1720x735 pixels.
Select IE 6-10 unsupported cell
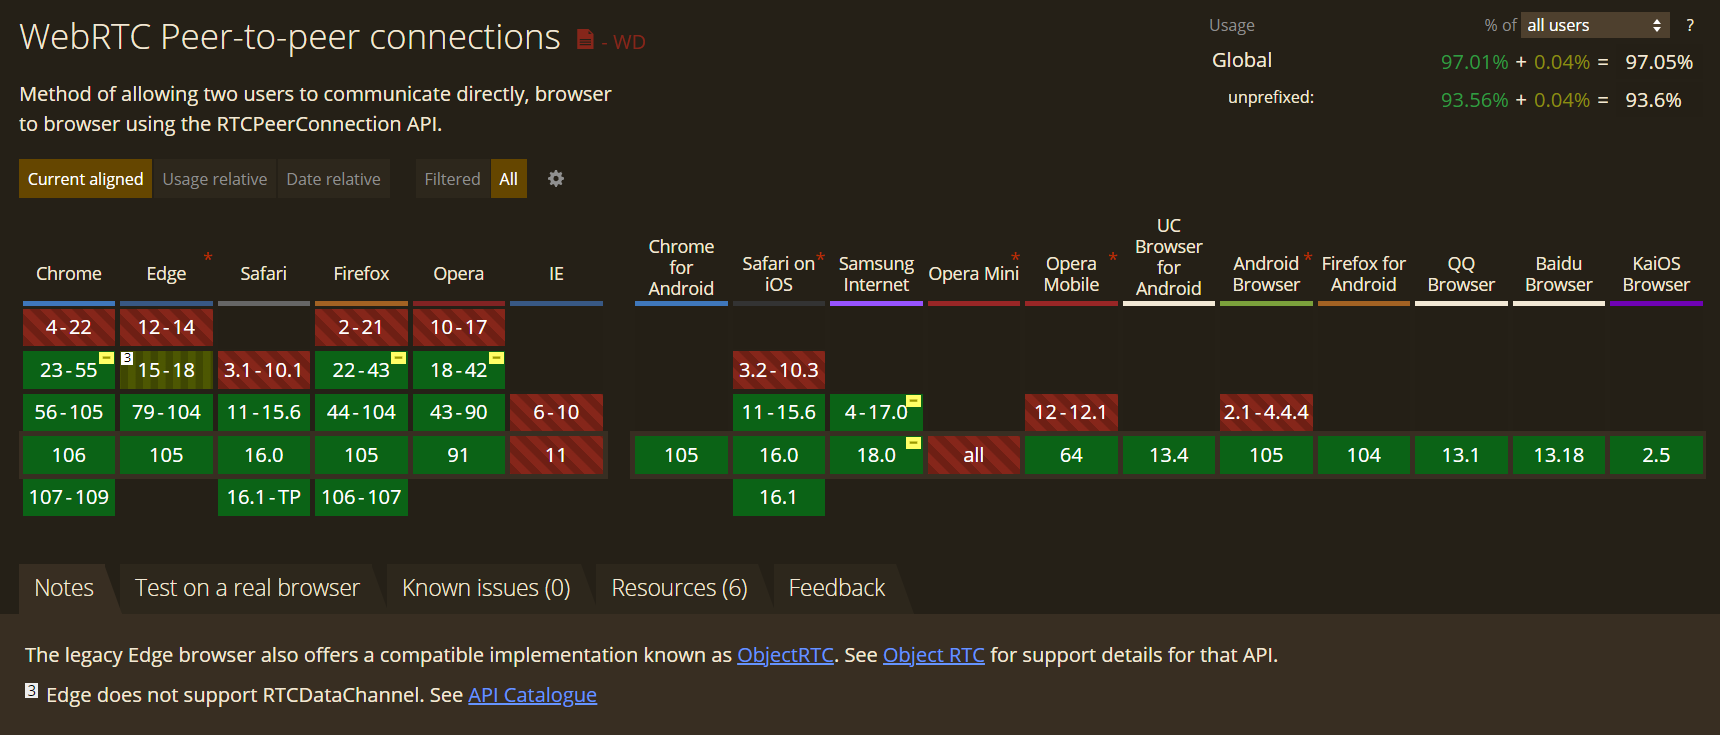(x=556, y=412)
